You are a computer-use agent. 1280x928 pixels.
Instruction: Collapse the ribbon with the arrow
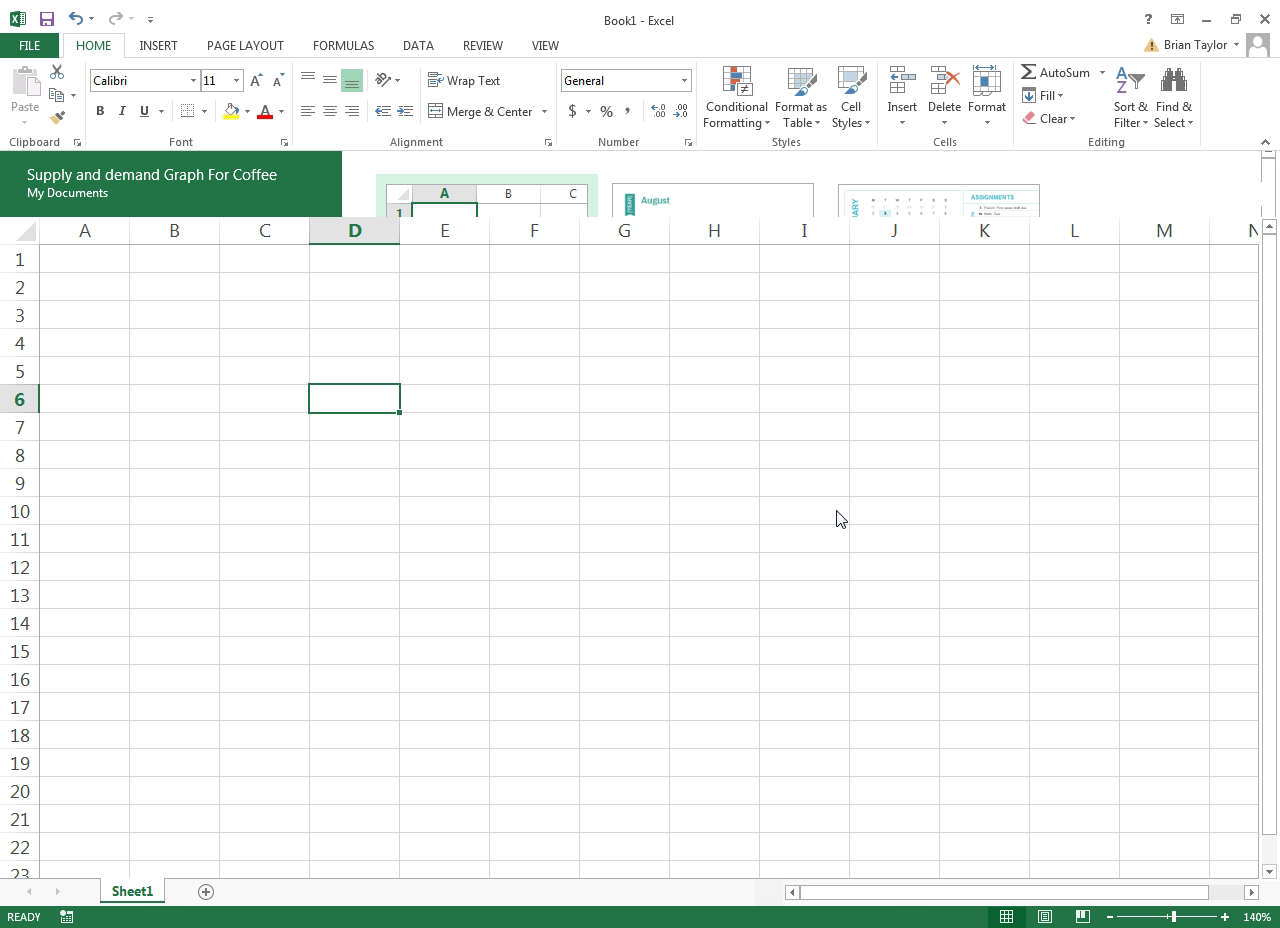(1266, 143)
